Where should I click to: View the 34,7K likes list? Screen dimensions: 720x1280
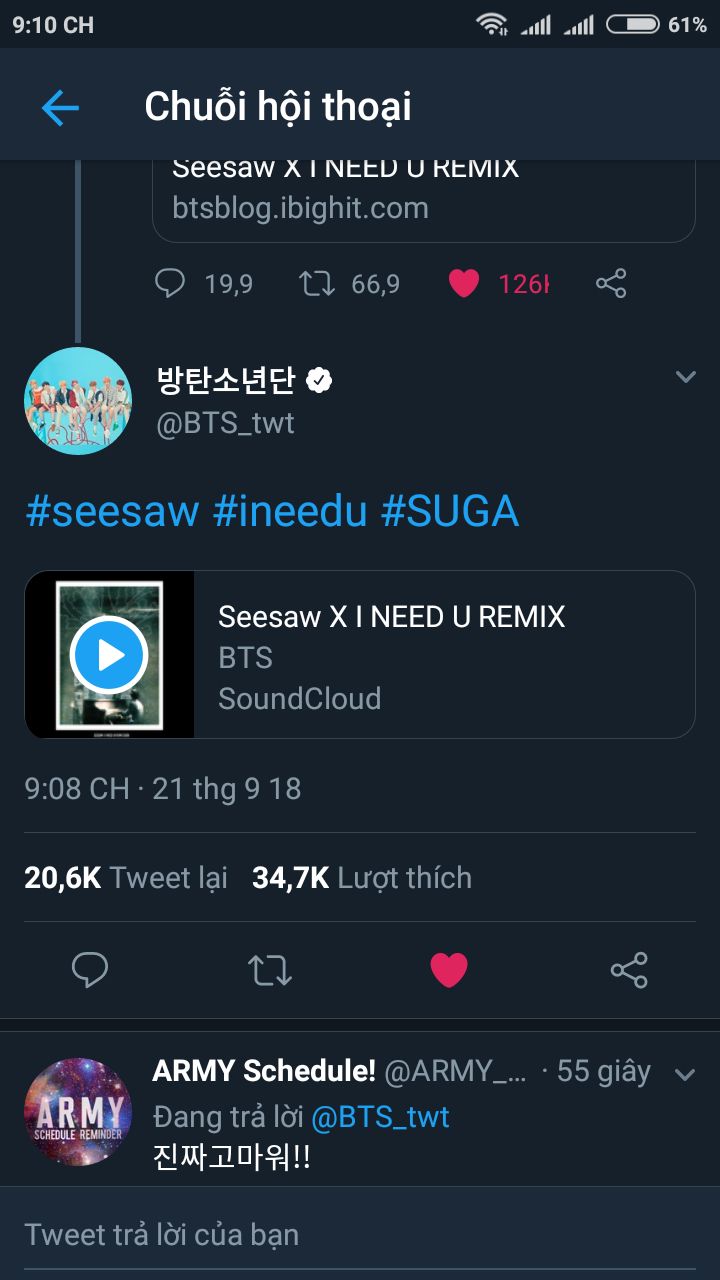[x=361, y=878]
